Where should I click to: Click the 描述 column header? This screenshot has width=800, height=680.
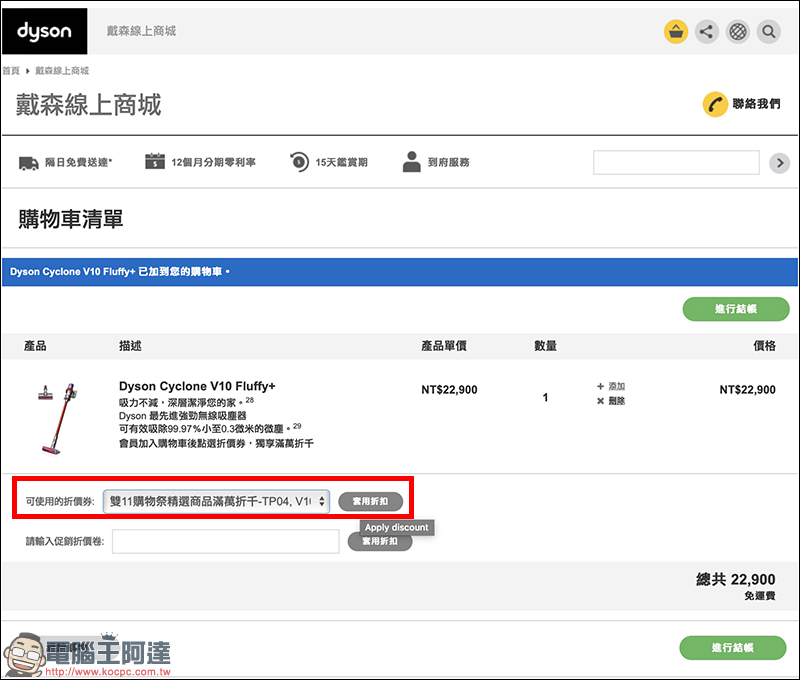point(130,346)
